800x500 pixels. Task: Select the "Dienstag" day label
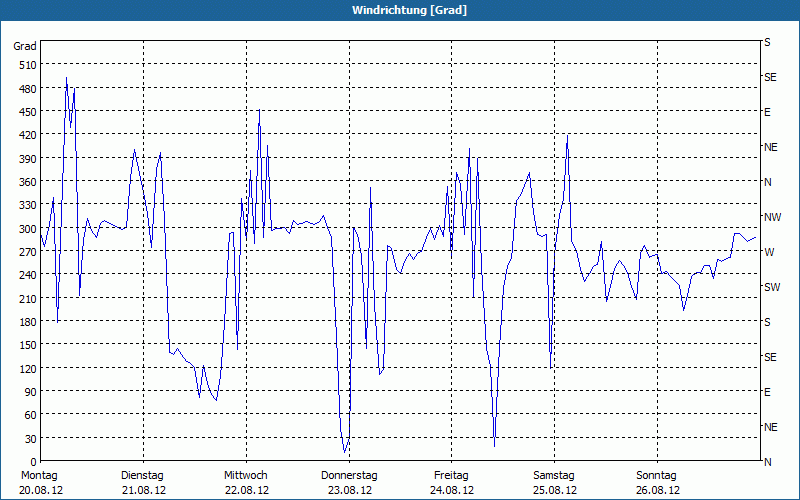pos(142,476)
